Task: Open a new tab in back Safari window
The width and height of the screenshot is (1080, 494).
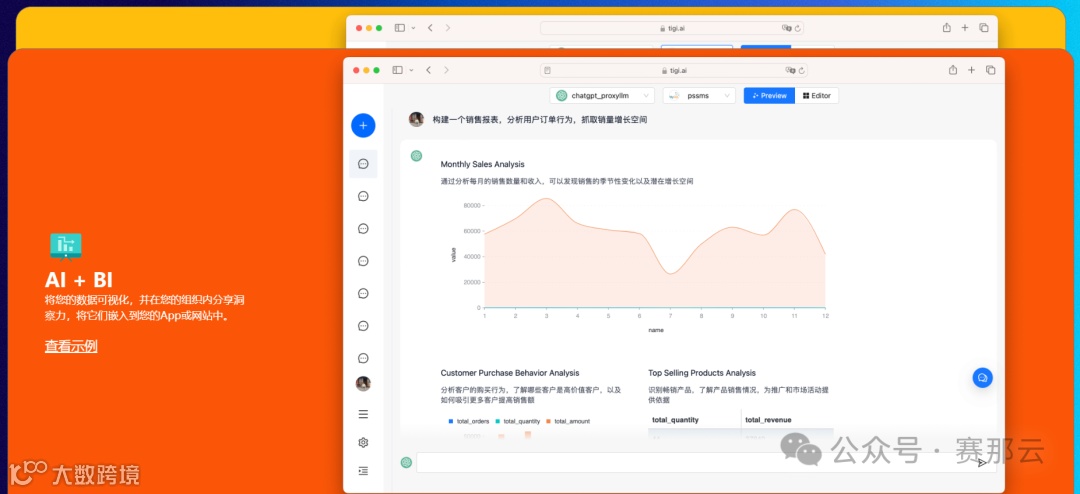Action: (x=965, y=28)
